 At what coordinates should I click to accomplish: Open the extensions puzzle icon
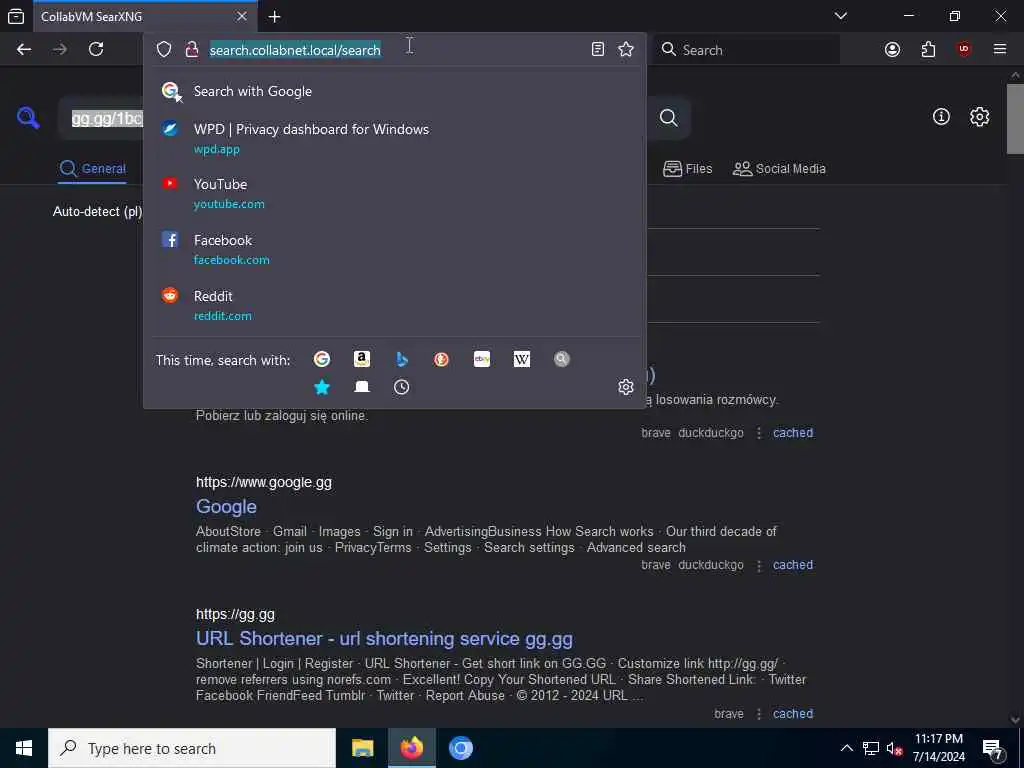928,50
